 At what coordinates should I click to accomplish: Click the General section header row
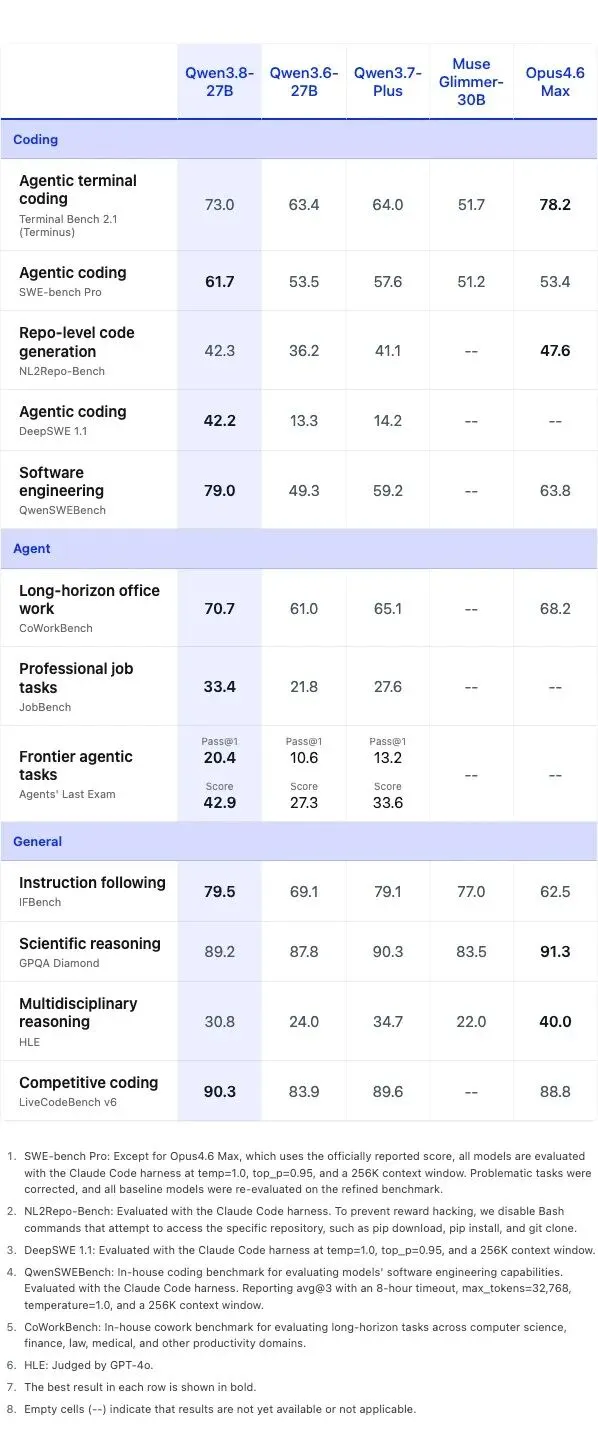click(x=299, y=841)
